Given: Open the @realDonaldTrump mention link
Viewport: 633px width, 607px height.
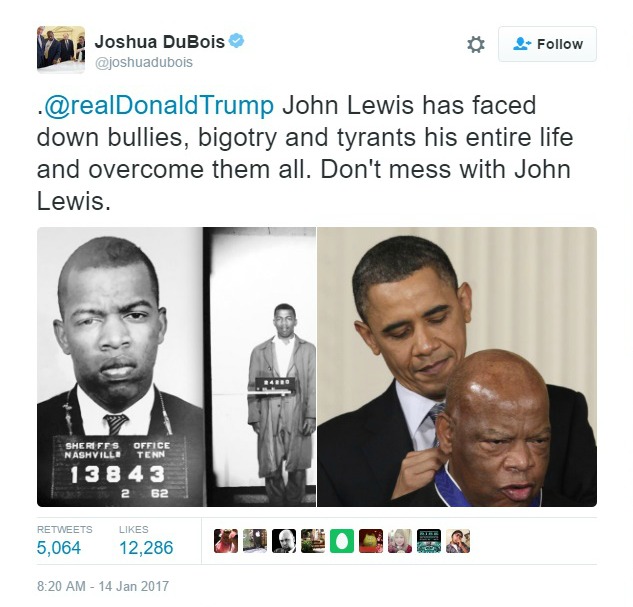Looking at the screenshot, I should click(159, 105).
